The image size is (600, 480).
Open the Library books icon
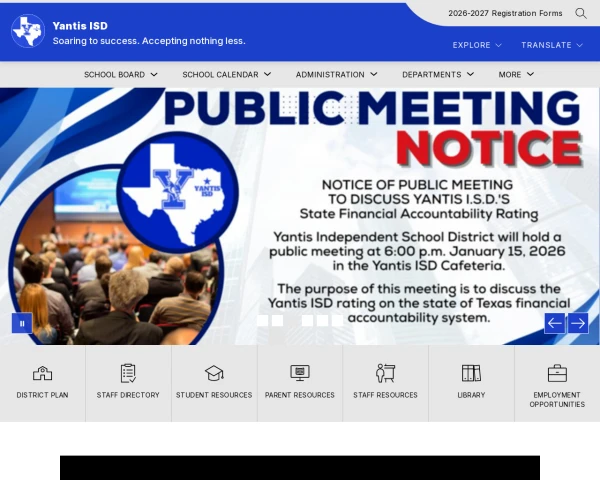pos(471,373)
